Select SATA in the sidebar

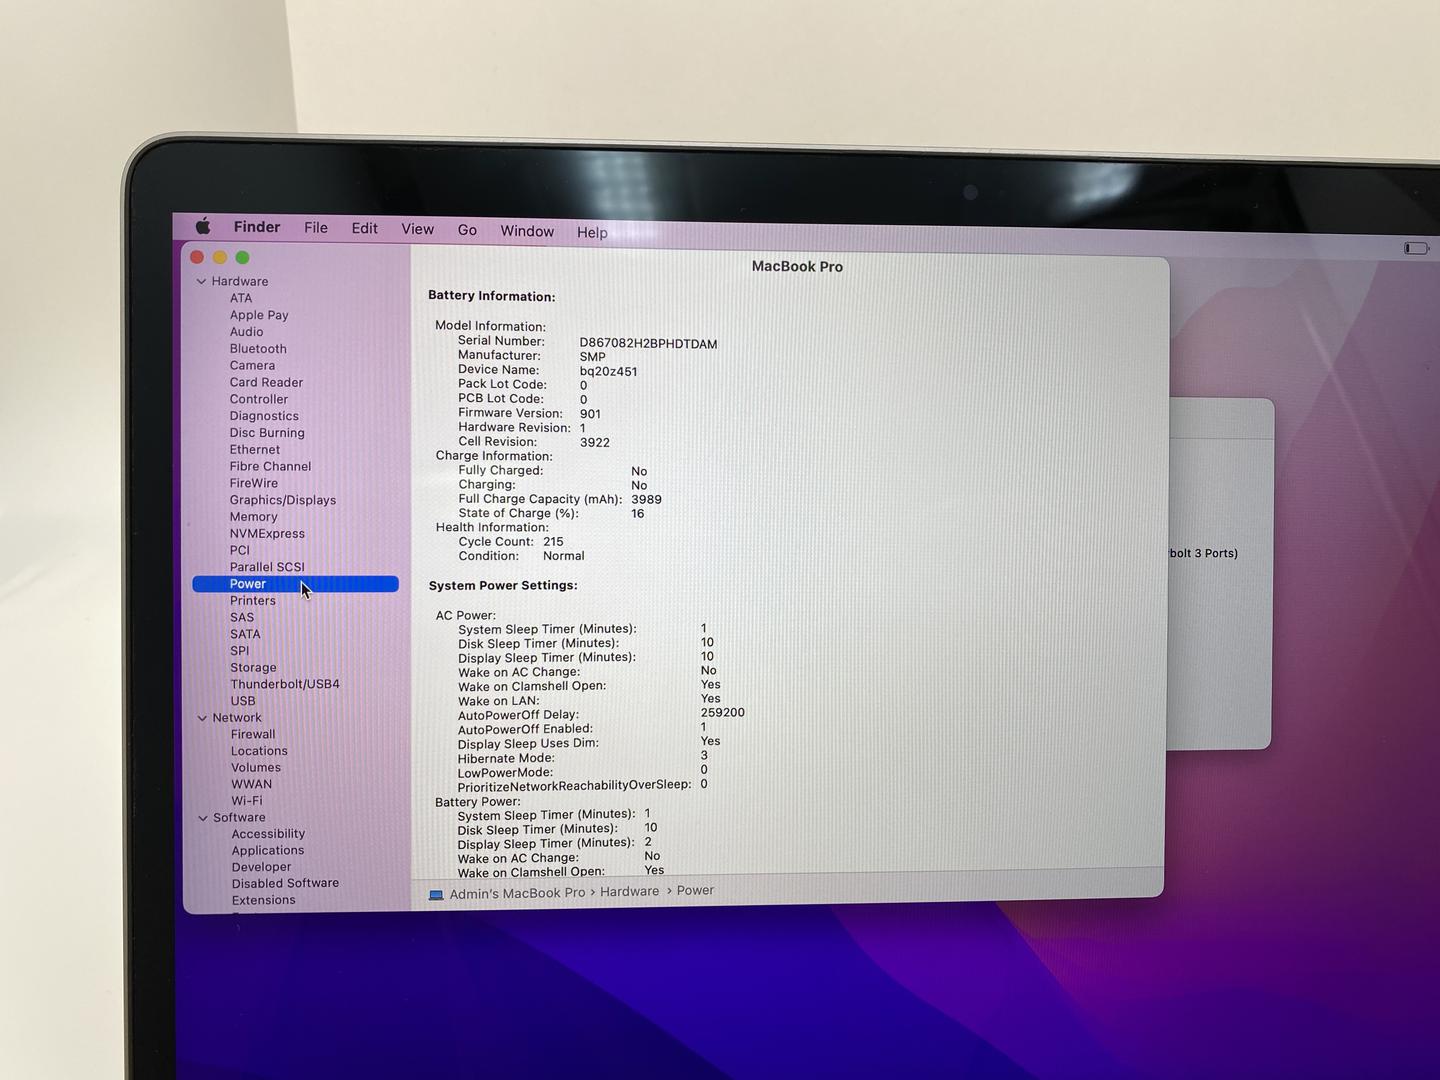point(245,634)
